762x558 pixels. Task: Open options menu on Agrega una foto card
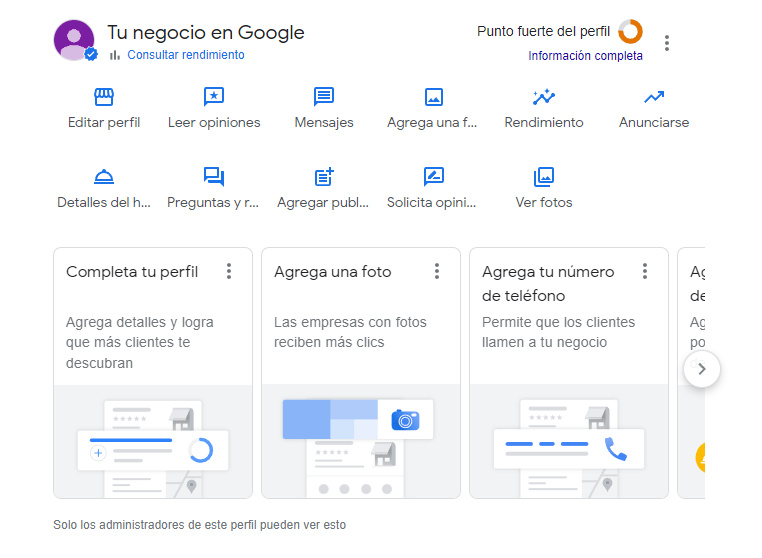[437, 271]
